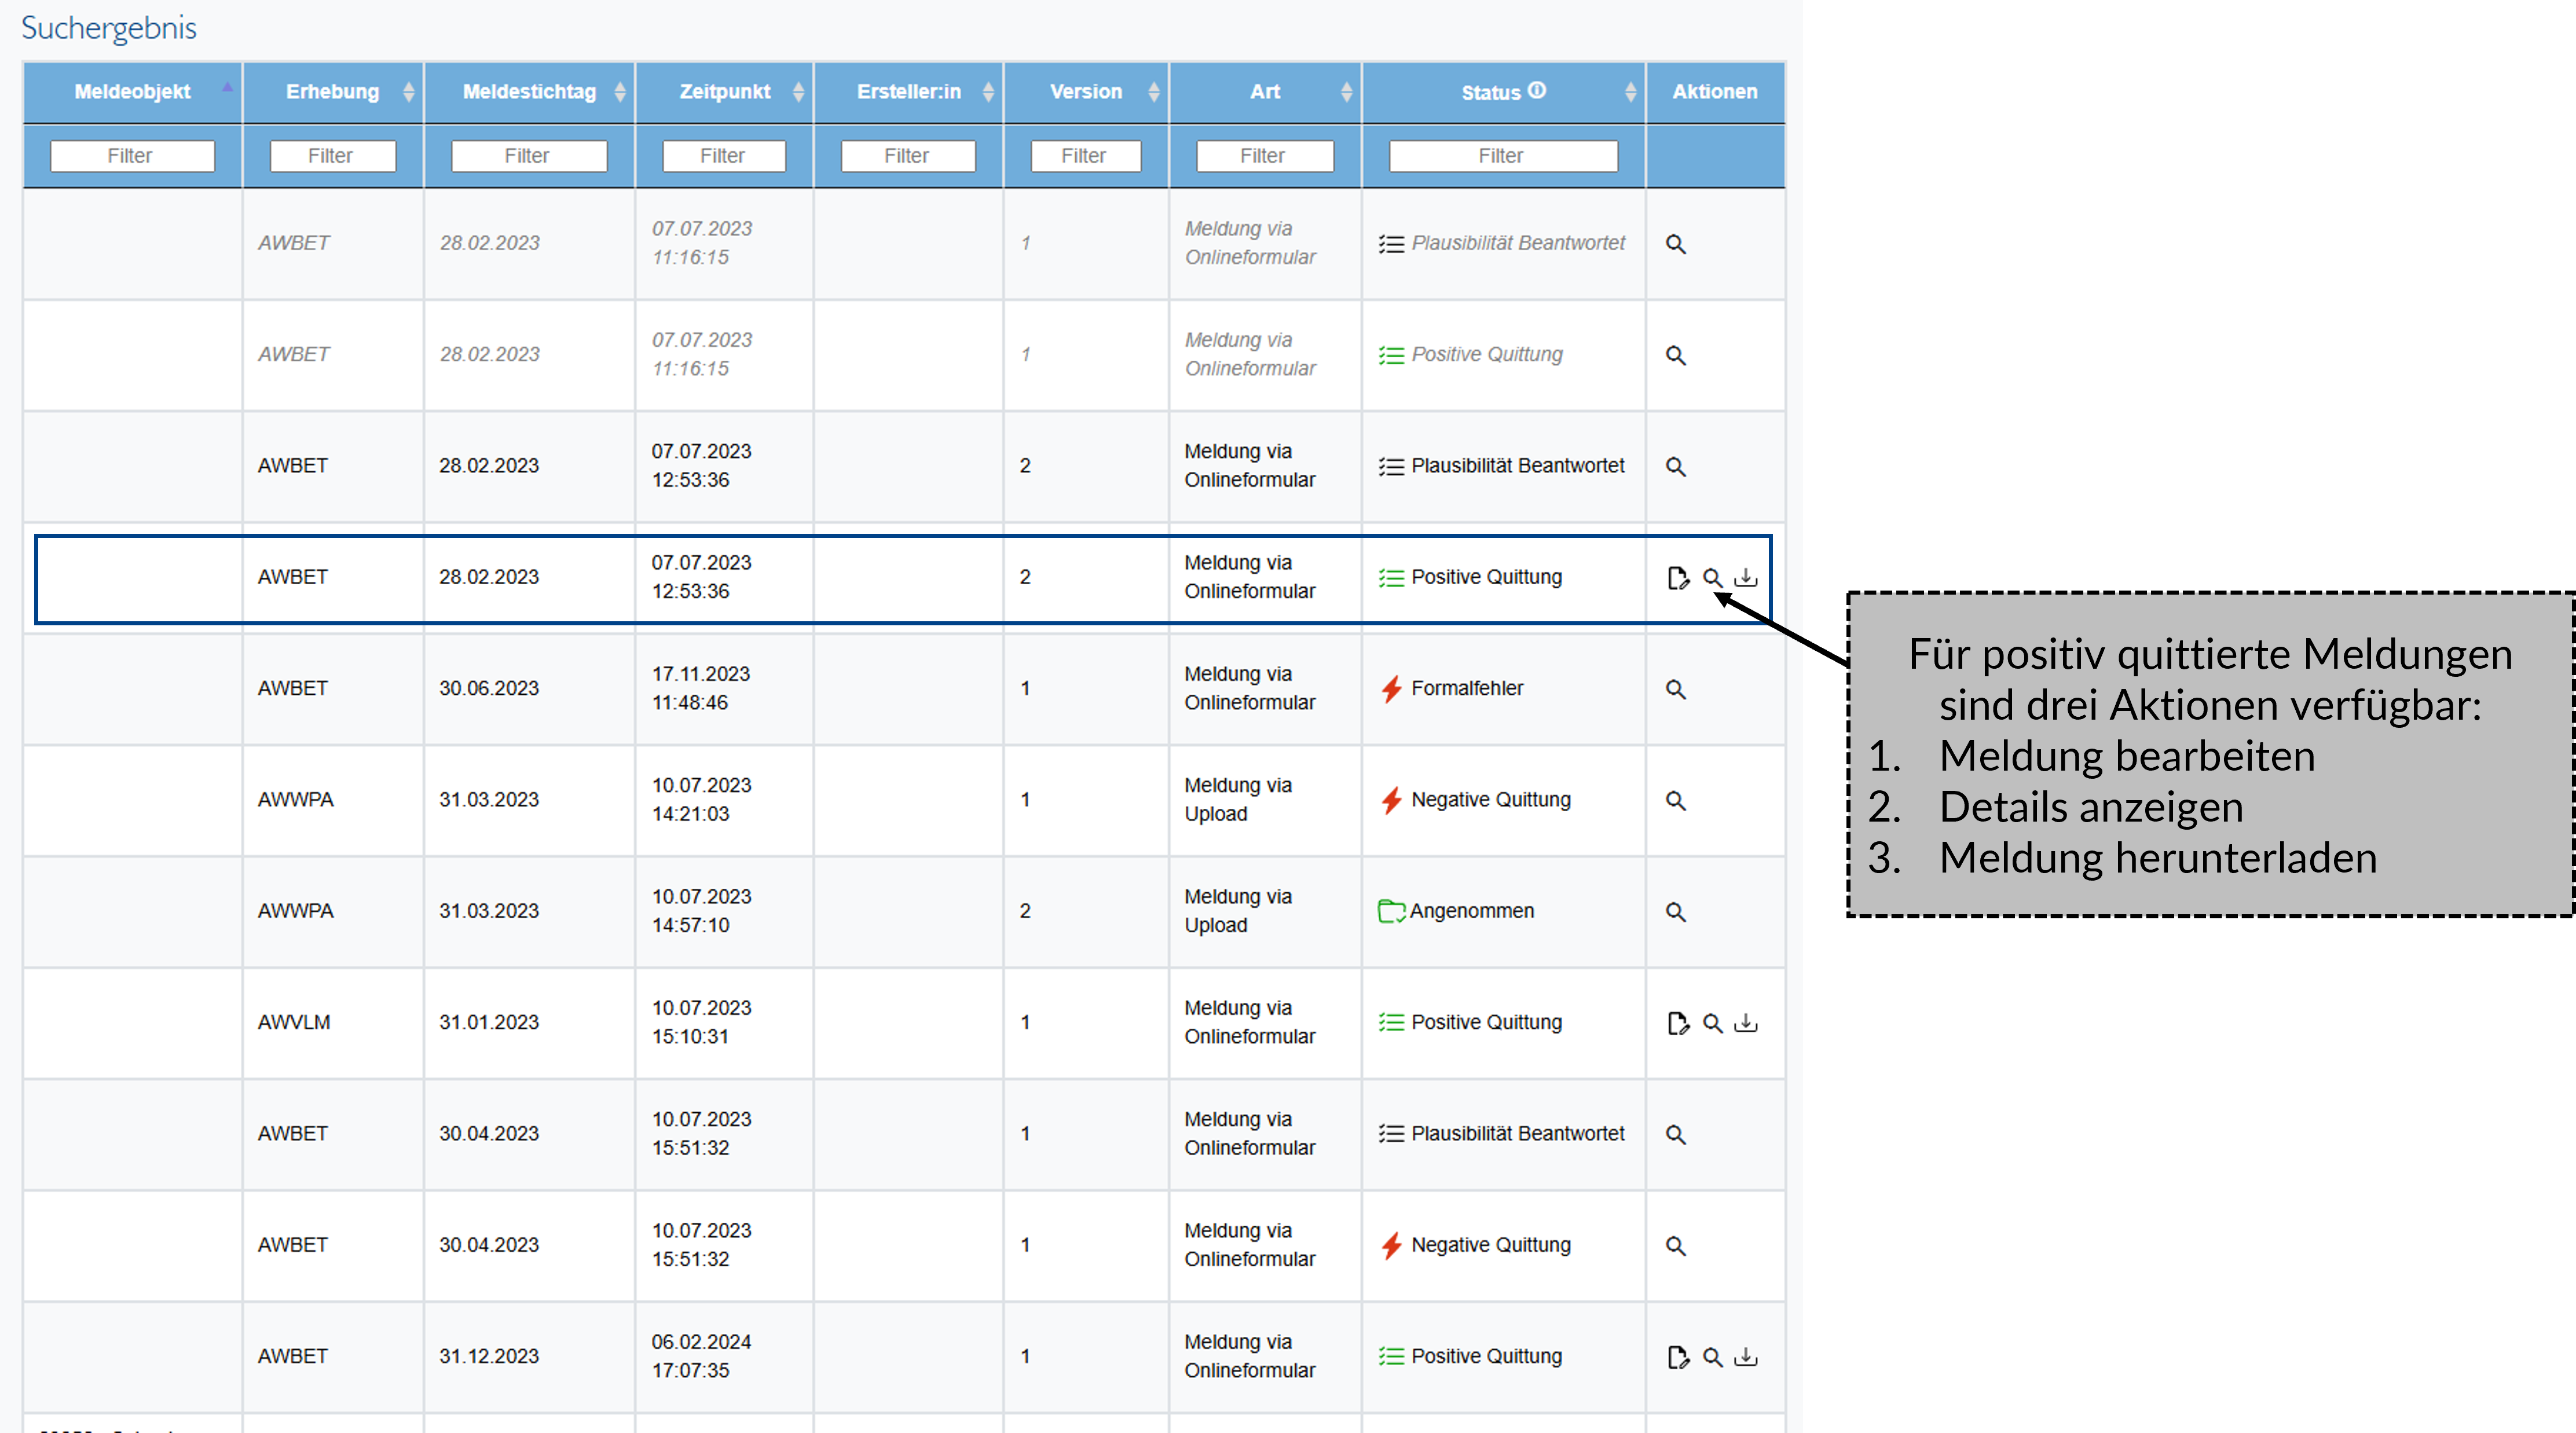View details of the Formalfehler report
Image resolution: width=2576 pixels, height=1433 pixels.
[1675, 689]
